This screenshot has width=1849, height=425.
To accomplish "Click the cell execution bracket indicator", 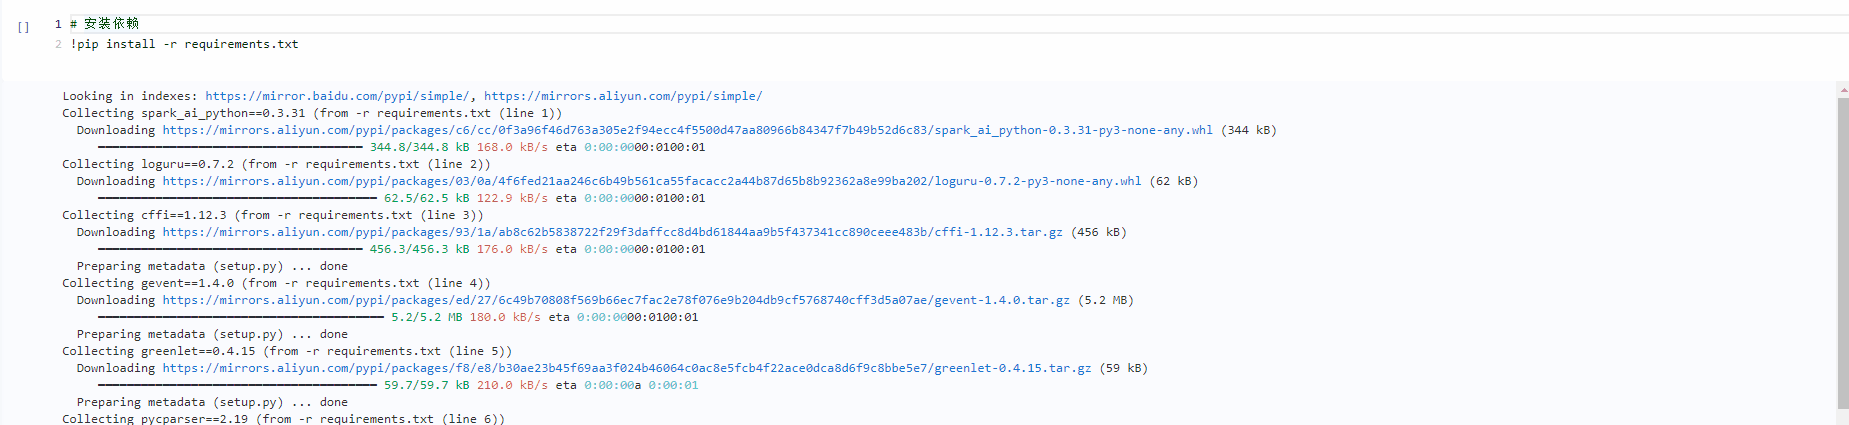I will coord(23,27).
